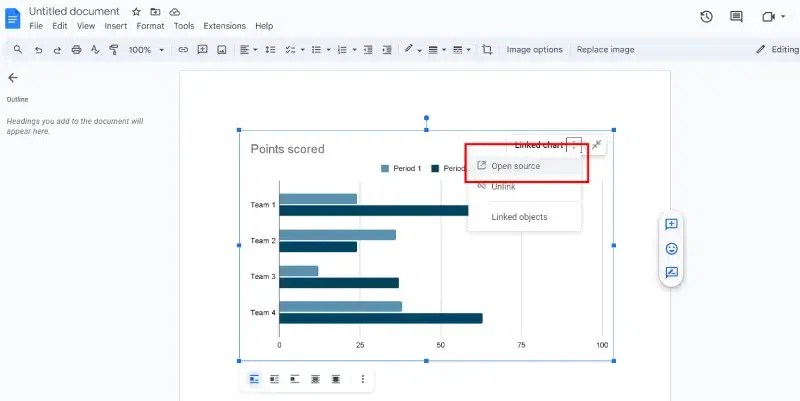Open the numbered list dropdown arrow
800x401 pixels.
pyautogui.click(x=355, y=49)
